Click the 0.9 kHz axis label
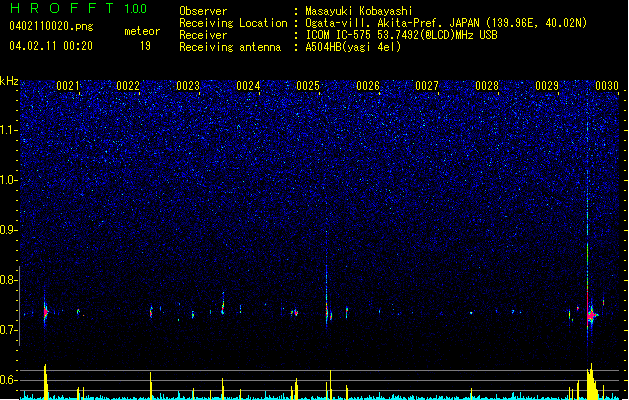 (9, 230)
